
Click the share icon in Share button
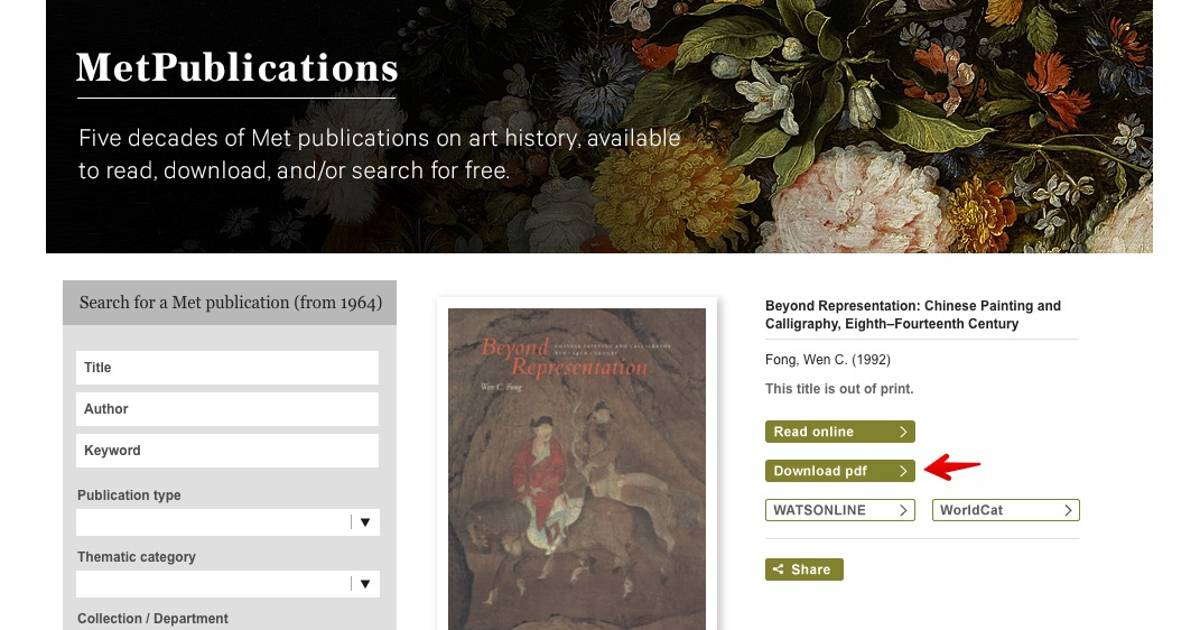tap(778, 569)
